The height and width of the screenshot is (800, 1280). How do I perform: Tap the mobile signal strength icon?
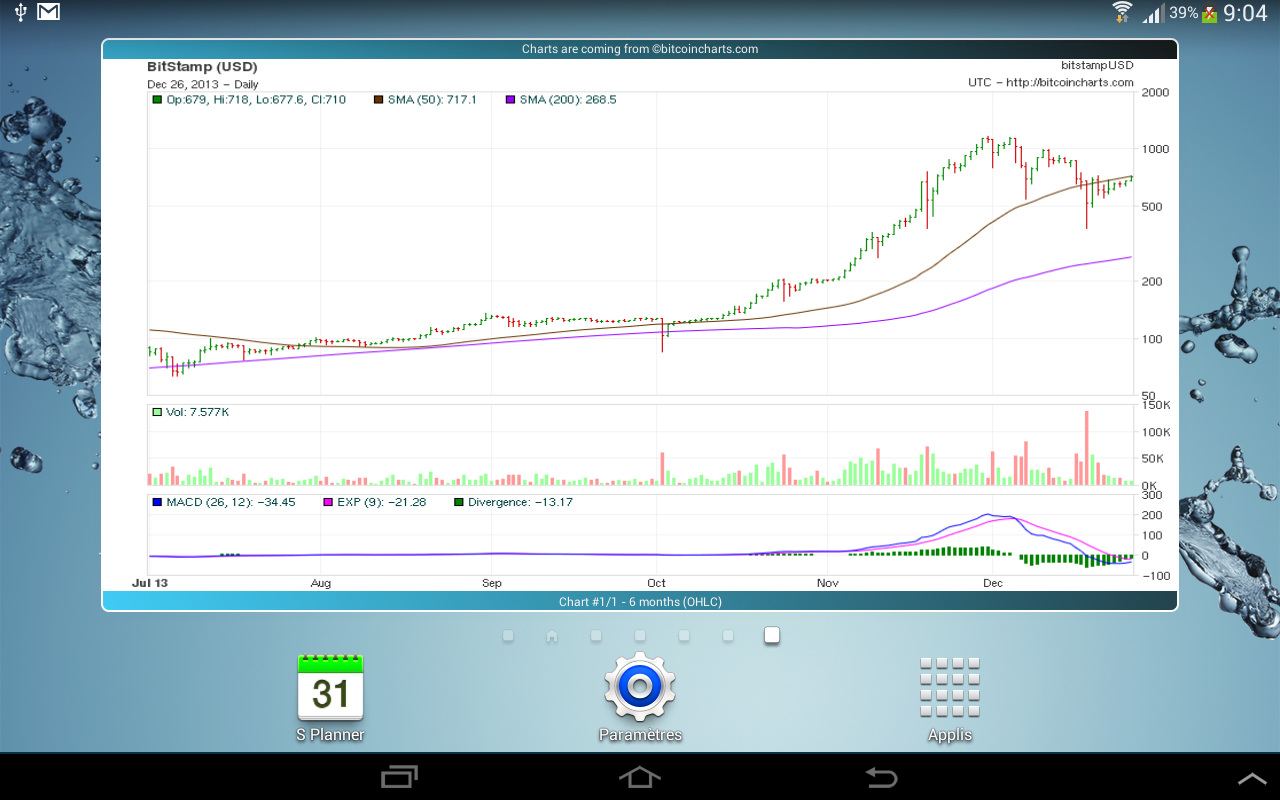(1152, 13)
